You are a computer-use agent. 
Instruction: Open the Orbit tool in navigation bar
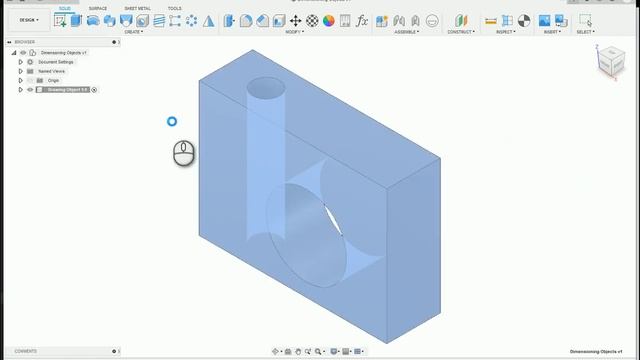[x=276, y=351]
